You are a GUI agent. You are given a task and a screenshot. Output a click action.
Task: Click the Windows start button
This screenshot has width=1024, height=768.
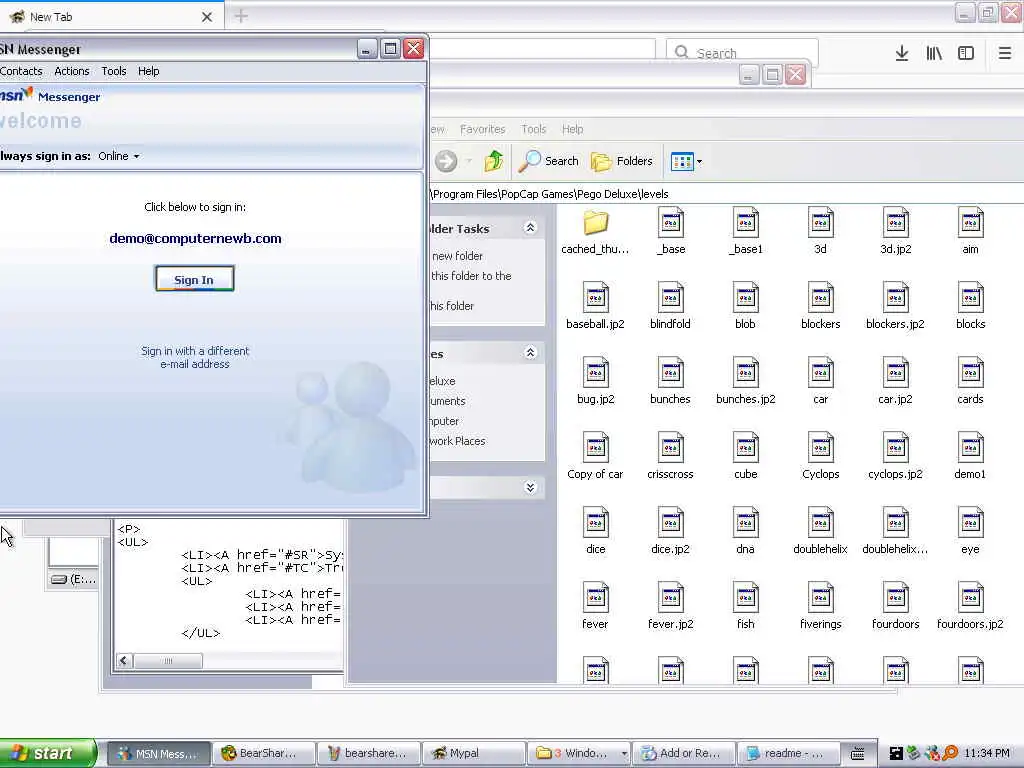(x=47, y=753)
